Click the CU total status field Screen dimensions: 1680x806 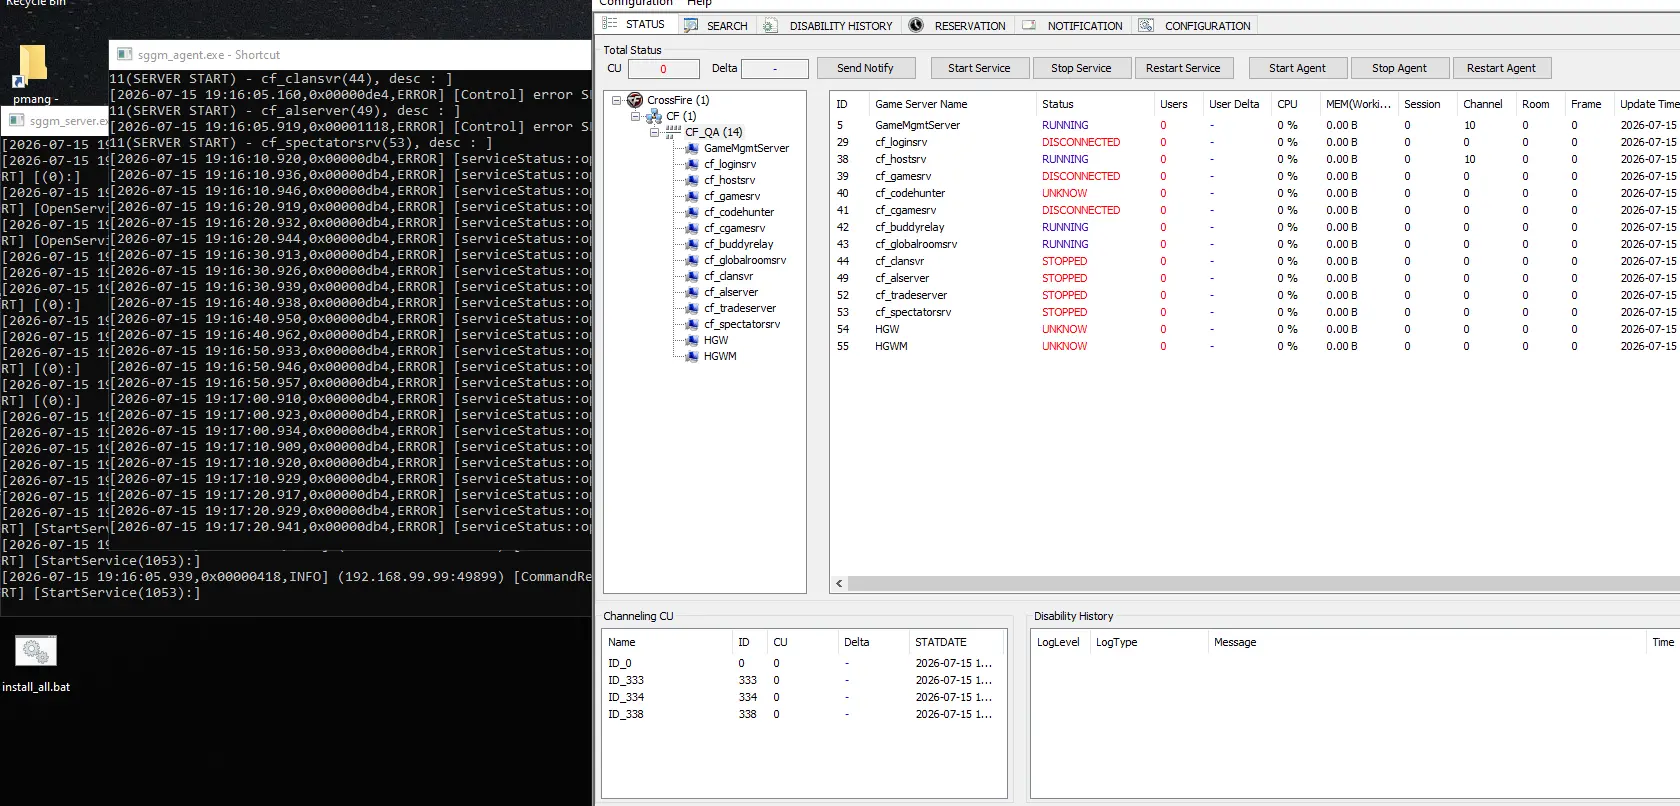point(663,69)
